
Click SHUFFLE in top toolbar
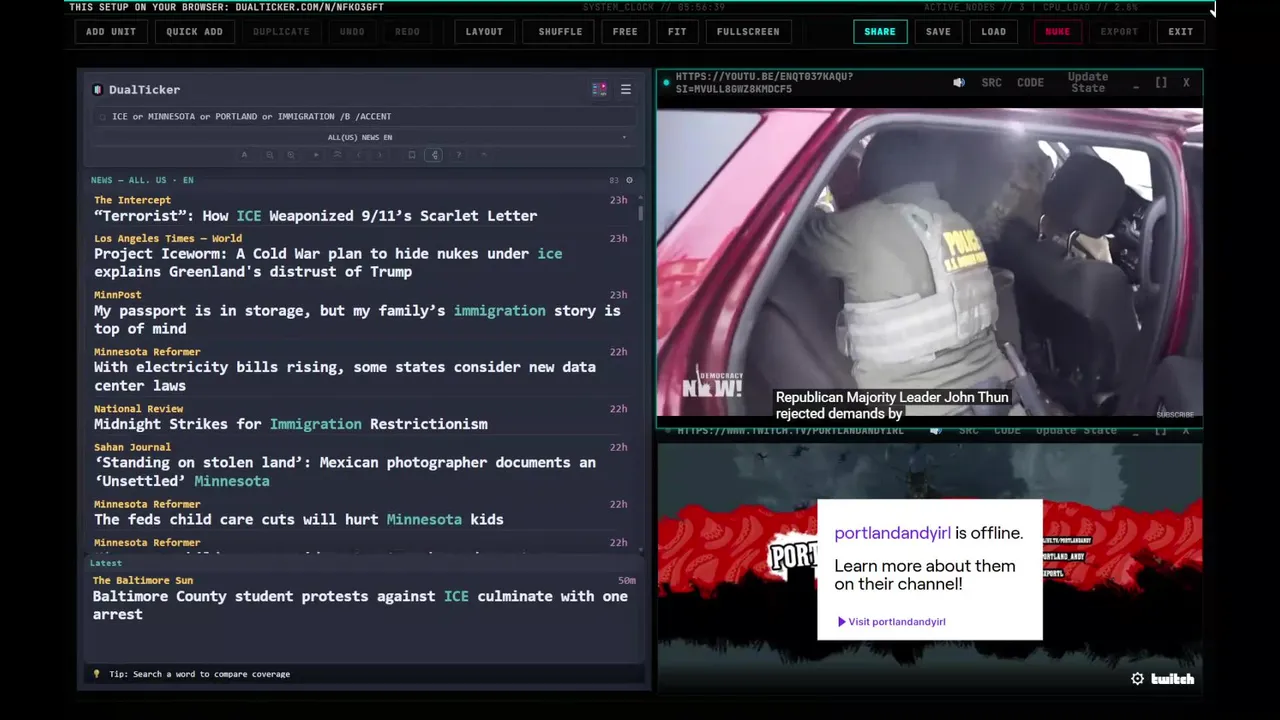(560, 31)
